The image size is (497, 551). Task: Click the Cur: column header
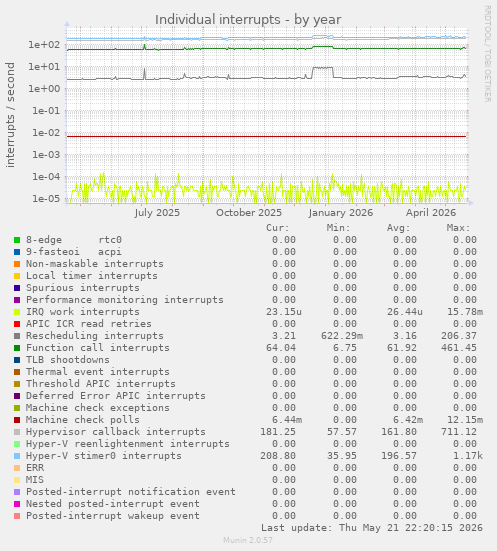[278, 228]
